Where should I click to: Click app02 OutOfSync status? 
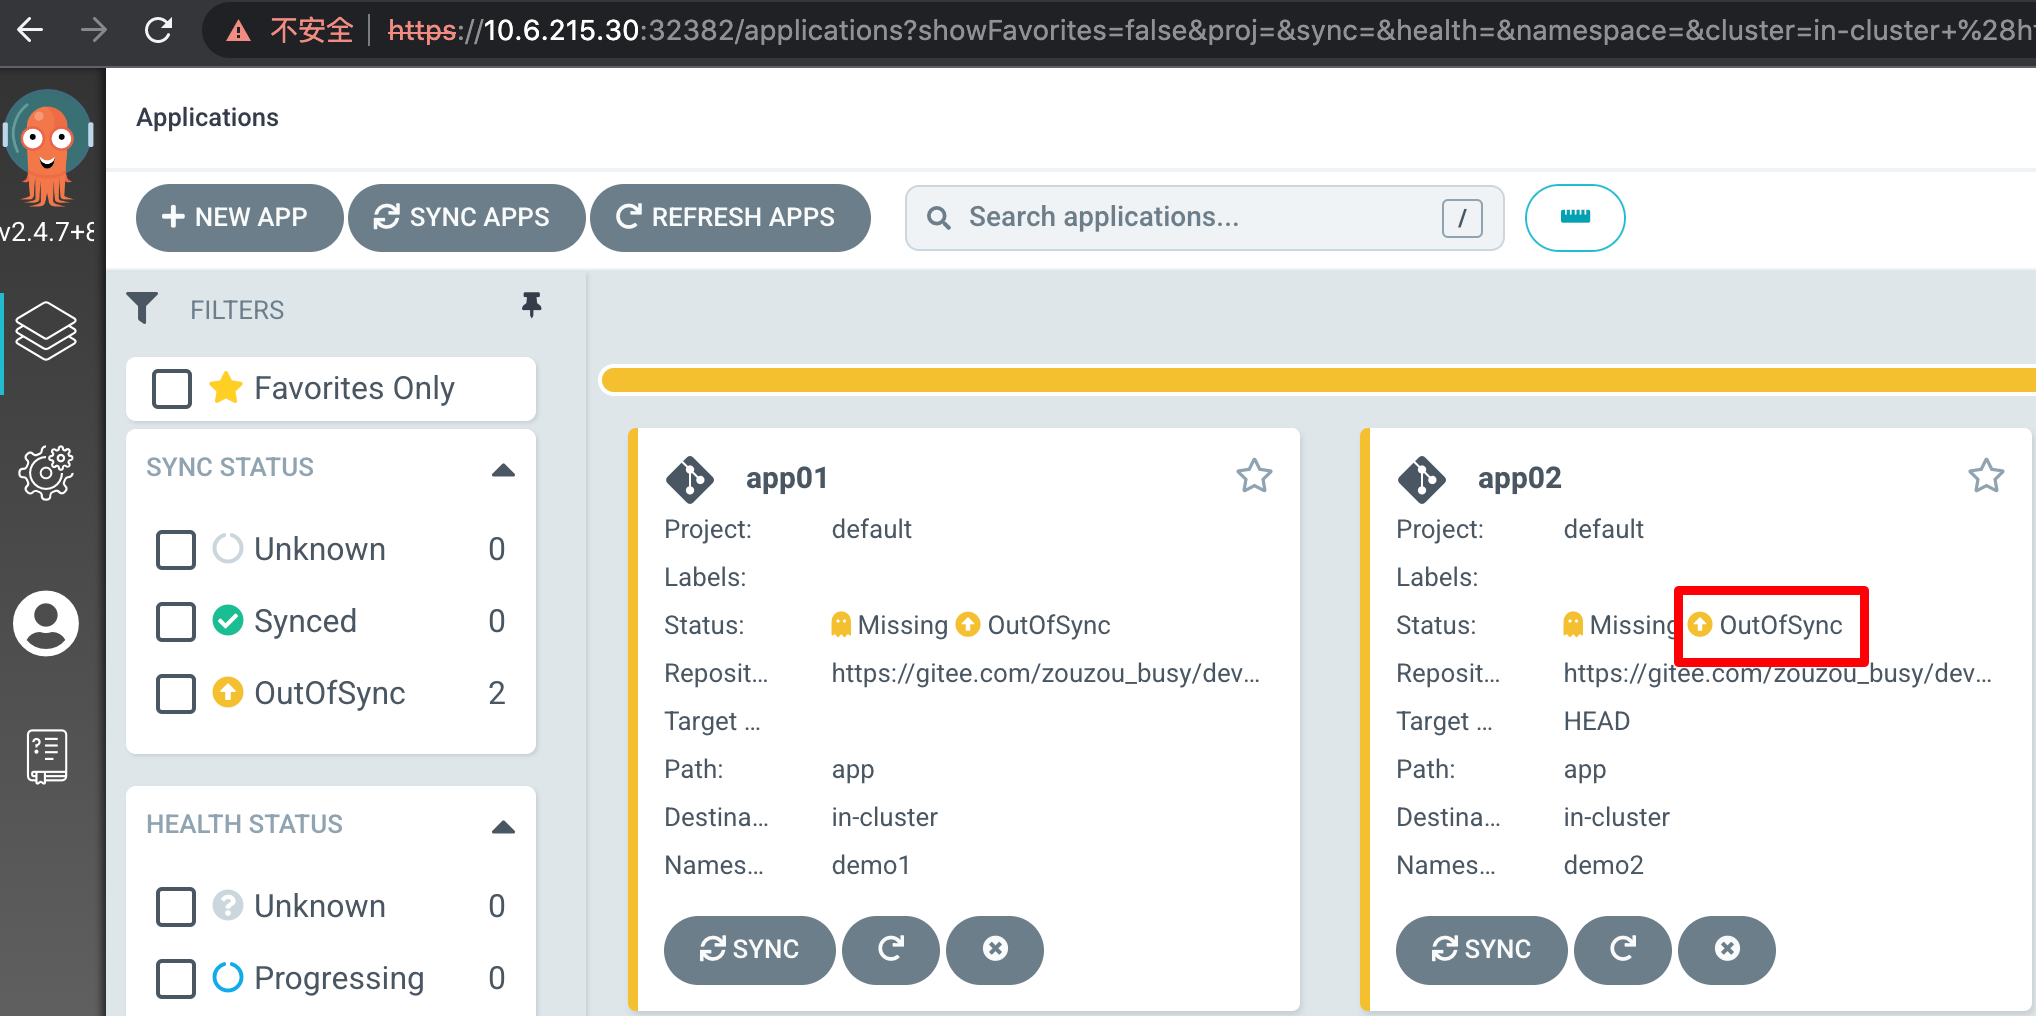[1765, 625]
